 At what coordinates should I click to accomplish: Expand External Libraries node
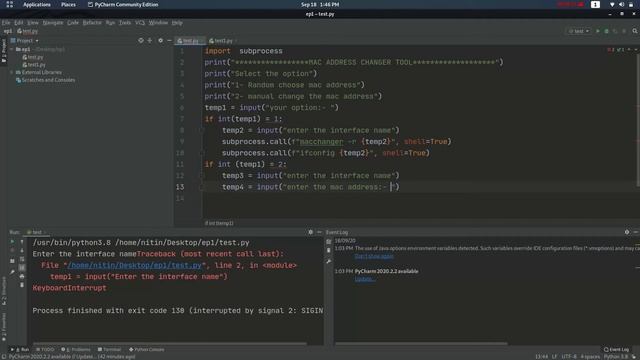(12, 72)
